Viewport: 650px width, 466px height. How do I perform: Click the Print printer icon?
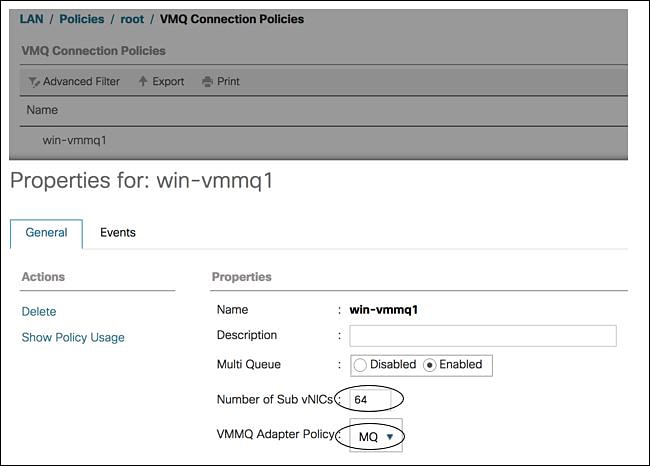click(207, 82)
